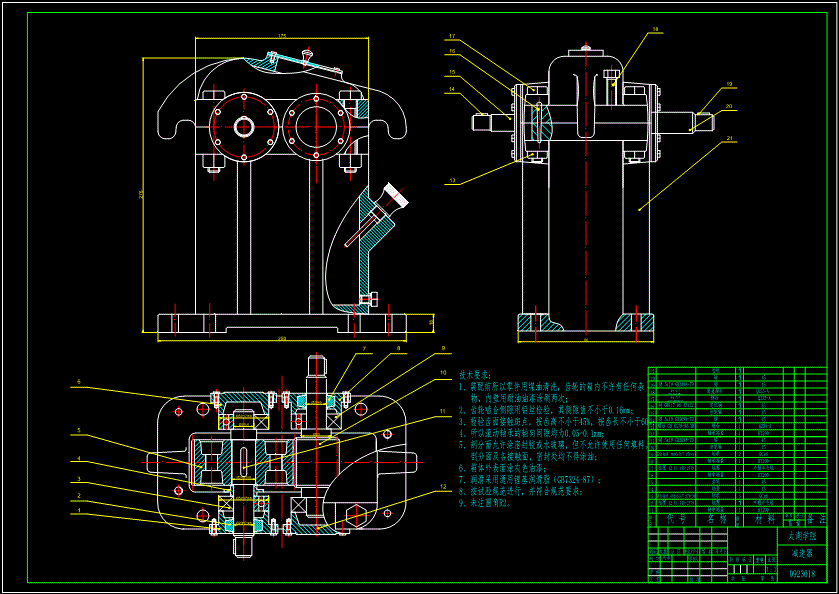
Task: Click the drain plug hexagon in top view
Action: (356, 515)
